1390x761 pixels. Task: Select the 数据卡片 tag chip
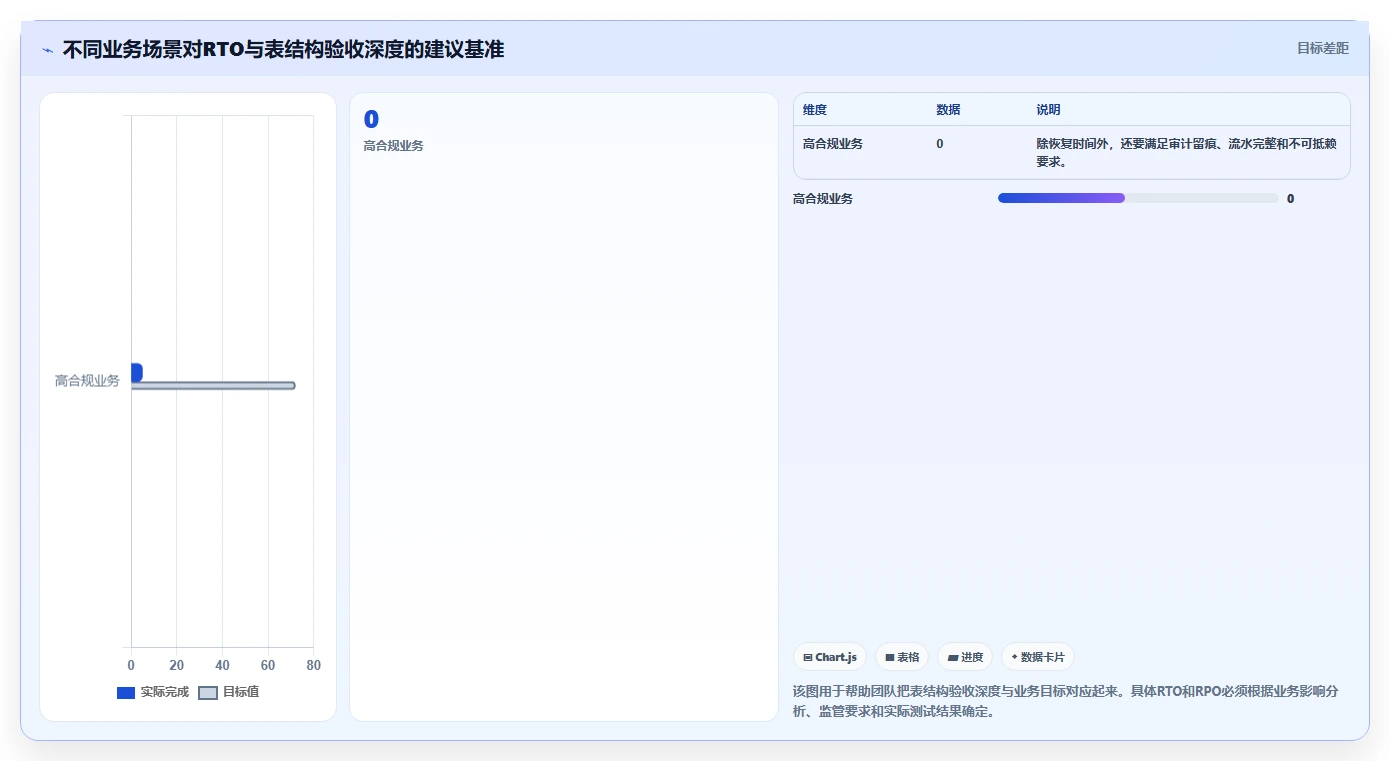1038,657
